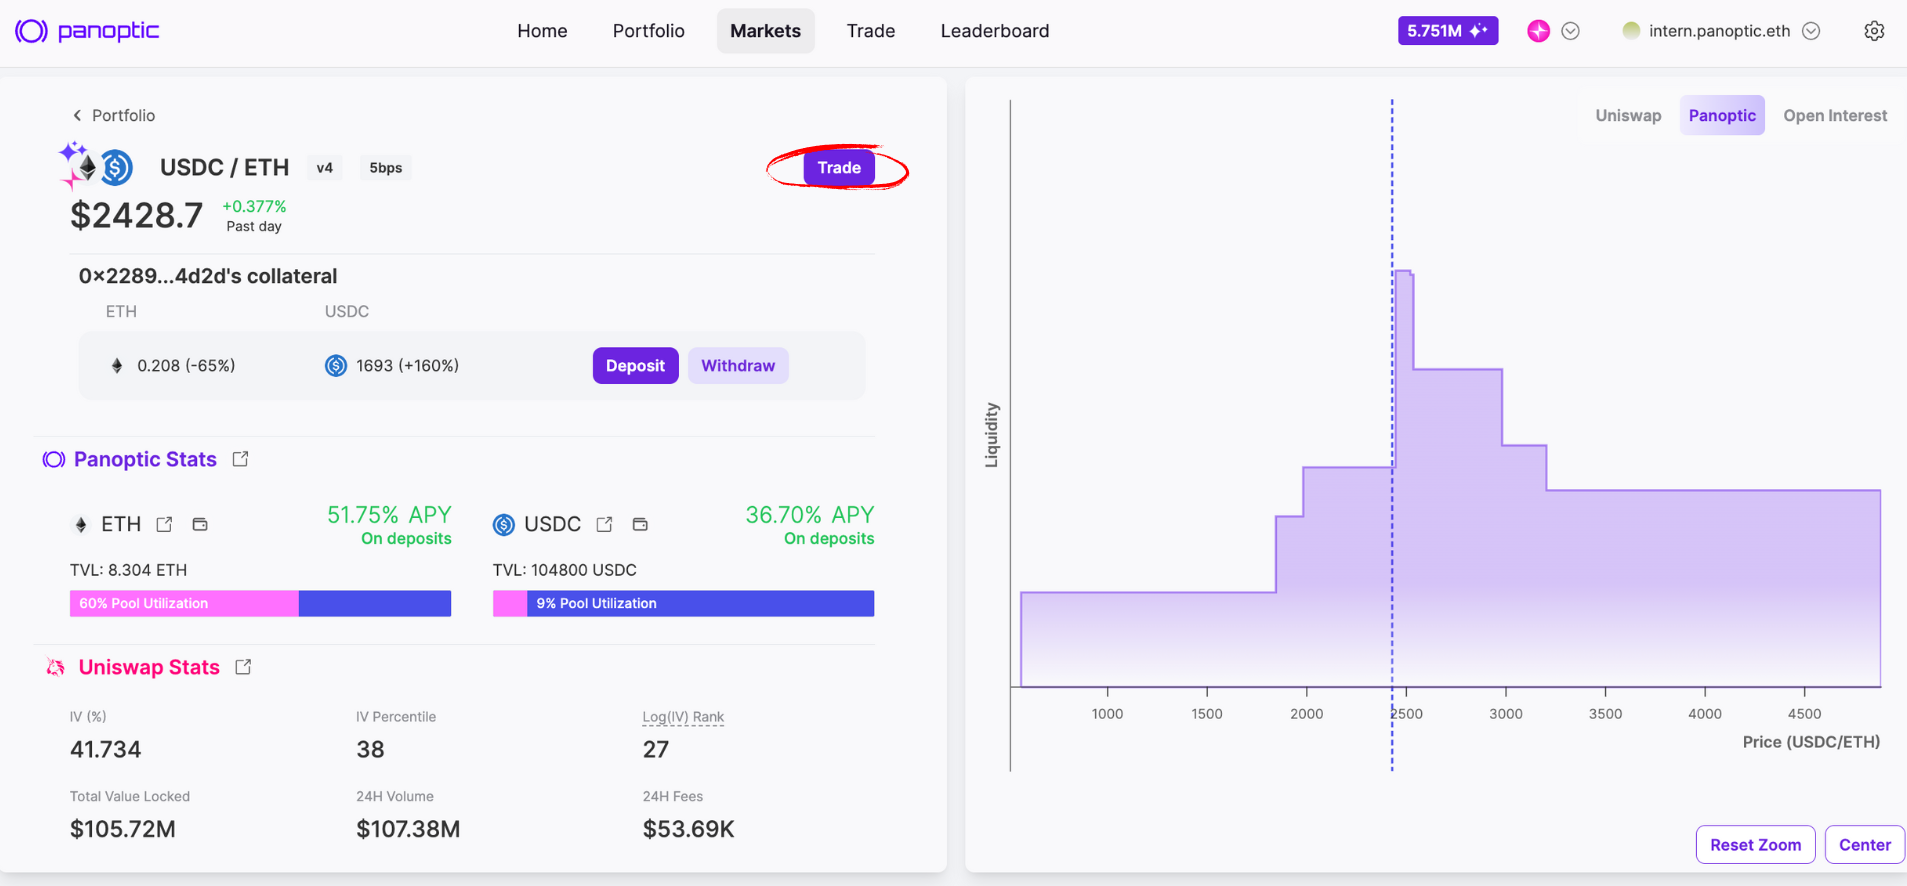This screenshot has width=1907, height=886.
Task: Switch chart to Panoptic tab
Action: pos(1722,116)
